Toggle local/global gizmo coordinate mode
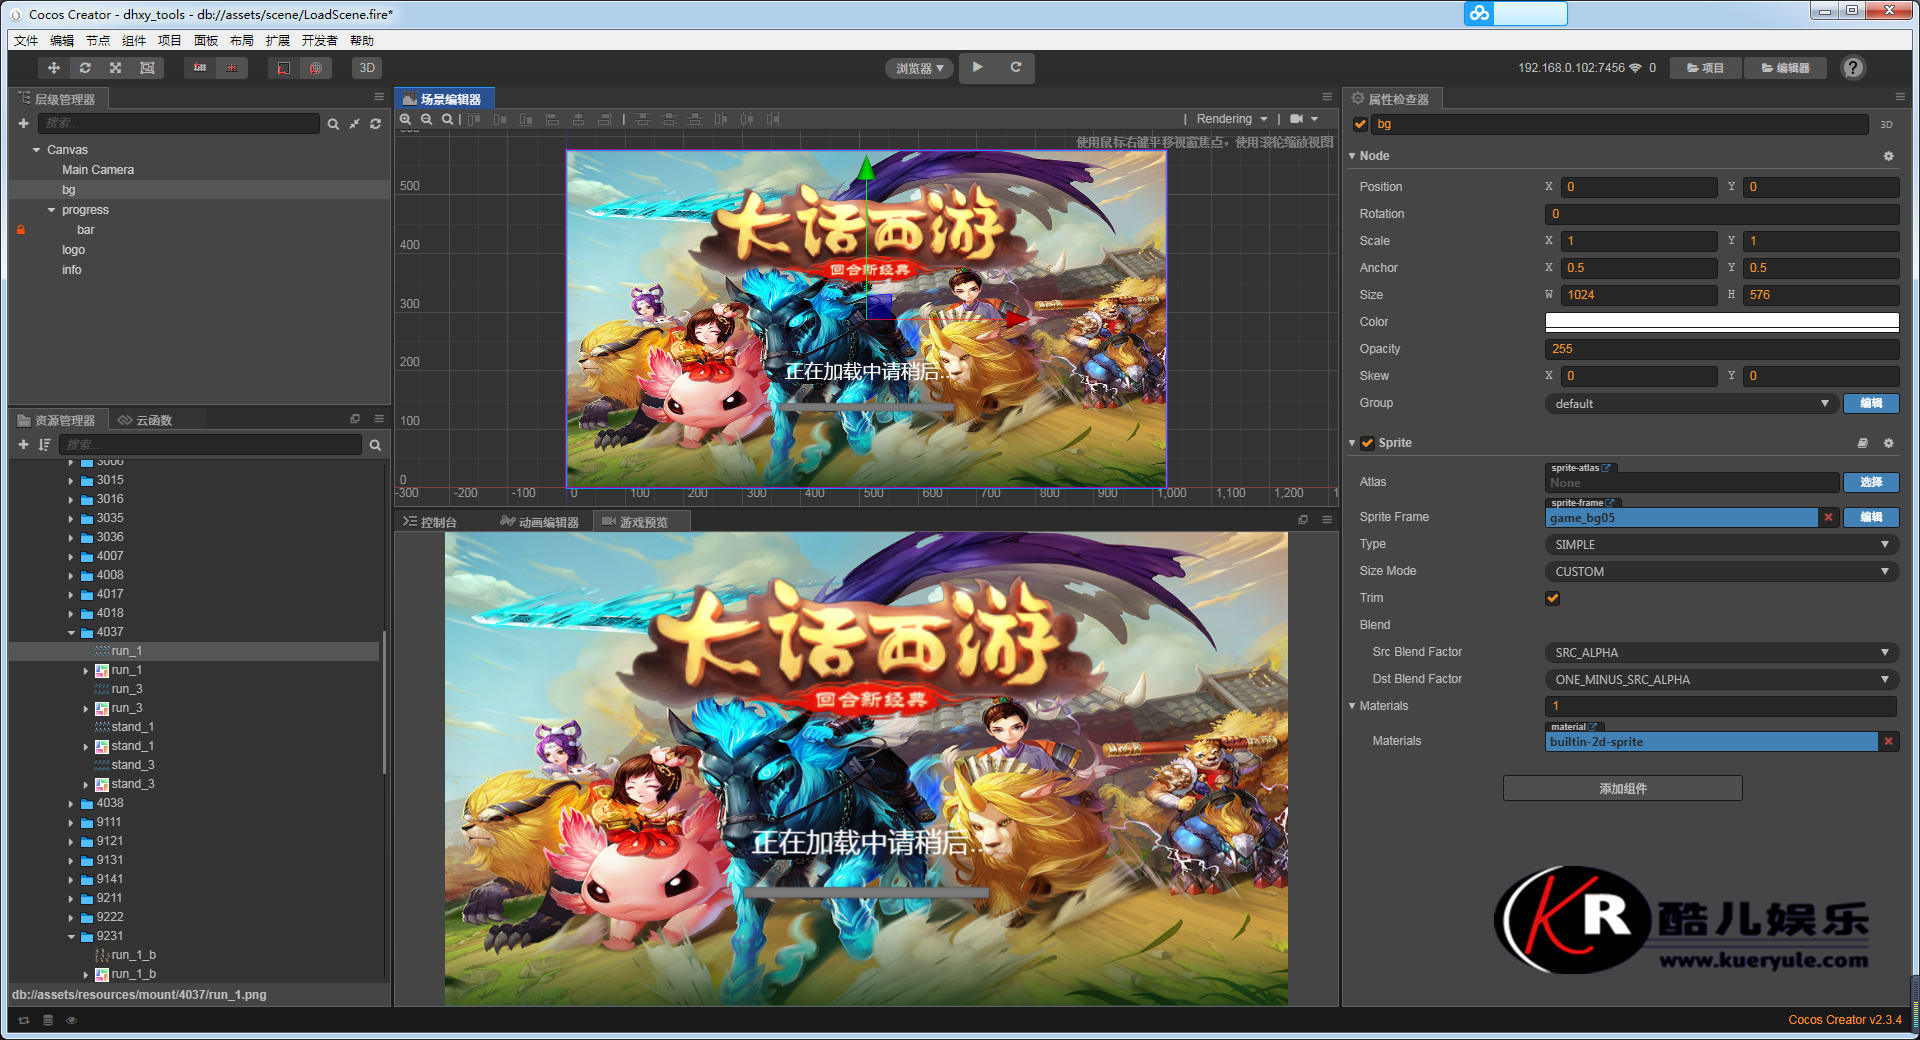The height and width of the screenshot is (1040, 1920). coord(232,68)
